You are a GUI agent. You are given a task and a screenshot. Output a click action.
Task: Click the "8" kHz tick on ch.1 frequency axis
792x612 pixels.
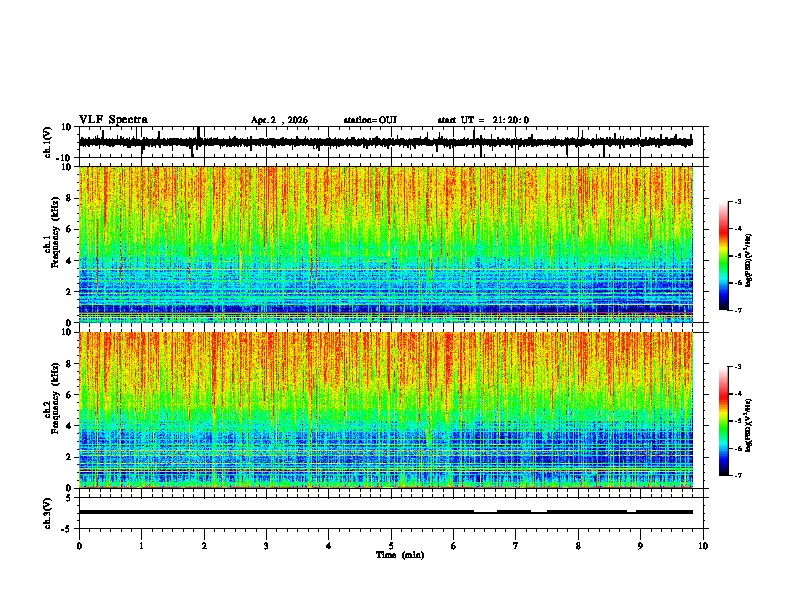[69, 198]
